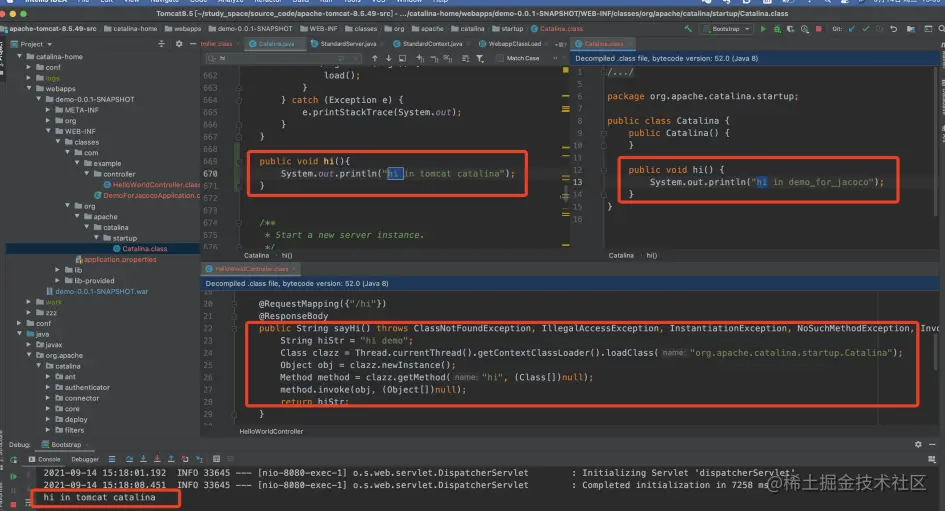
Task: Click Git update project blue arrow
Action: [x=852, y=28]
